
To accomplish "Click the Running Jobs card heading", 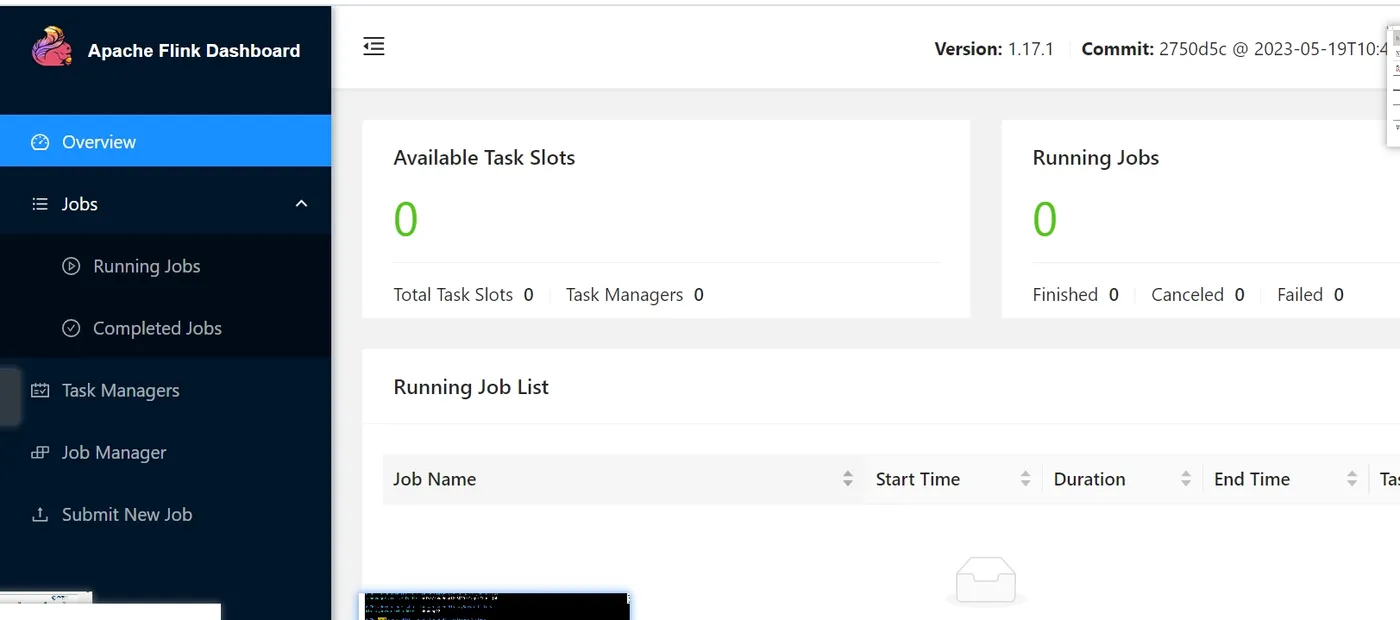I will point(1095,158).
